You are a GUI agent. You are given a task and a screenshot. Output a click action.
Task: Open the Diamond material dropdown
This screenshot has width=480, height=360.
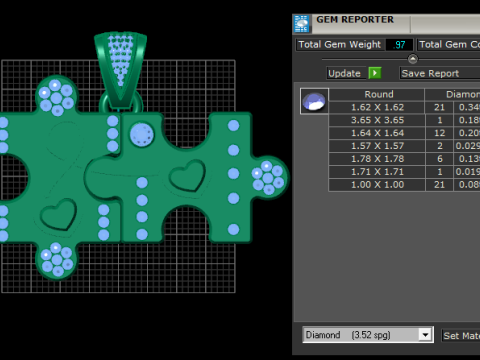368,335
